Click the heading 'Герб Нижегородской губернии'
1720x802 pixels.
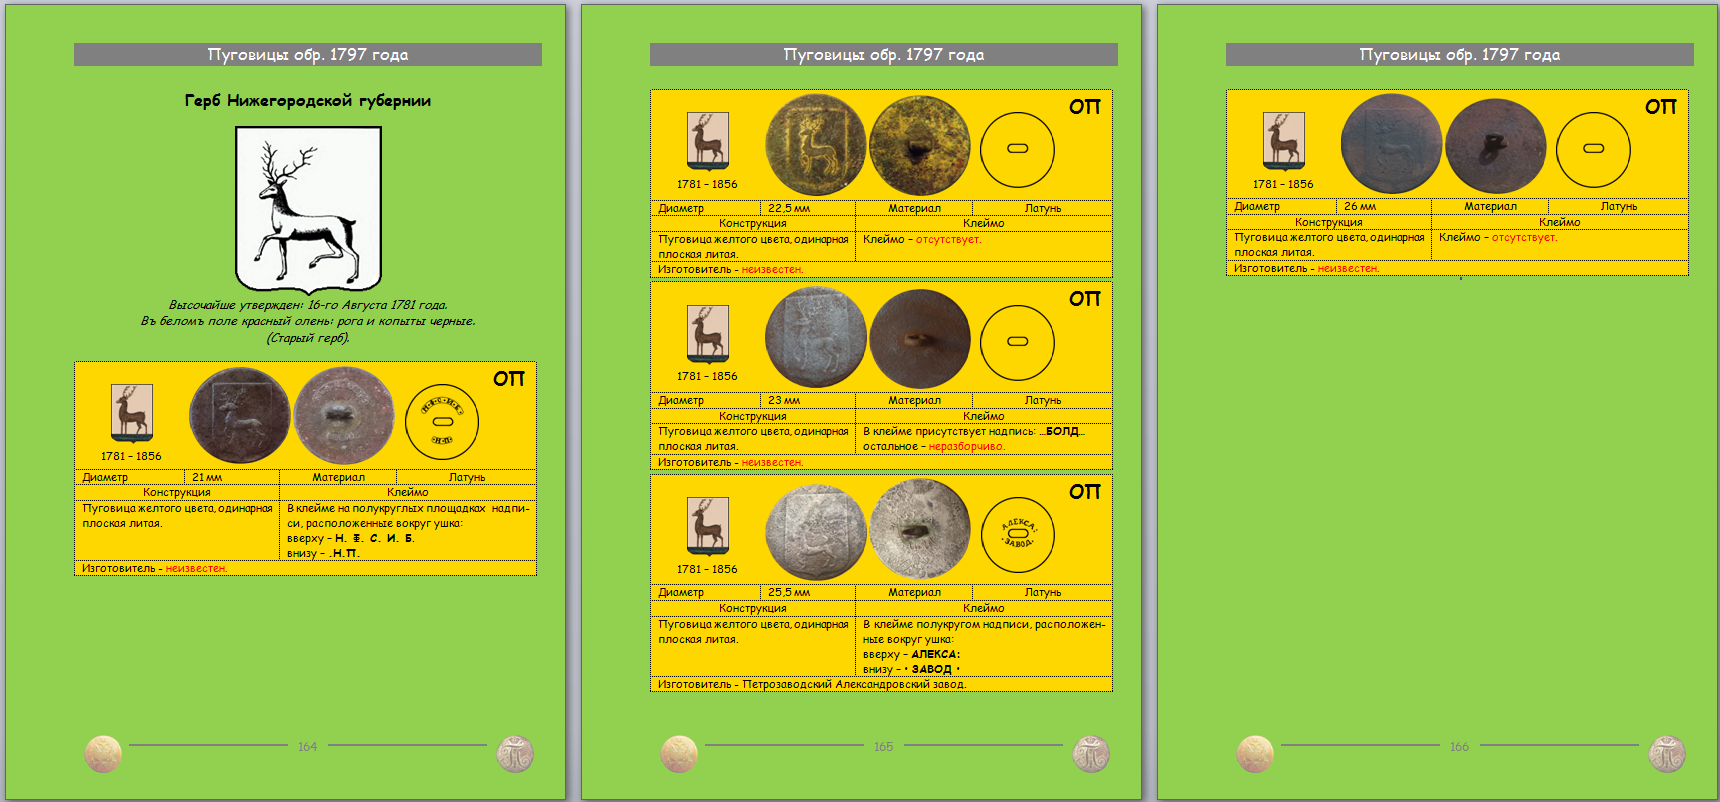(x=308, y=100)
